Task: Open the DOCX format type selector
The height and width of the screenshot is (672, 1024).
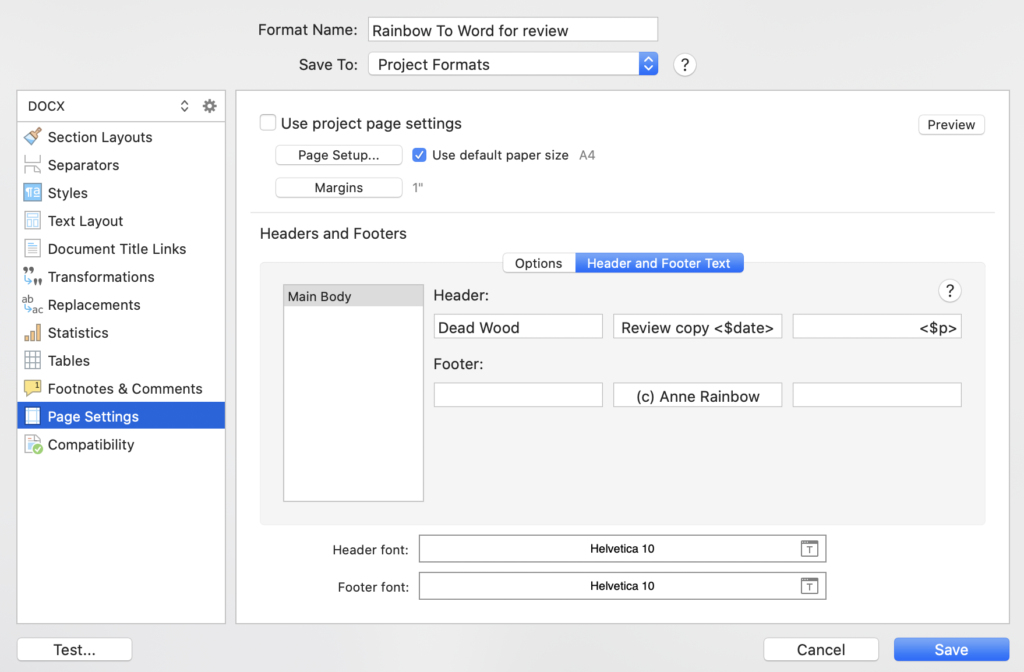Action: click(184, 105)
